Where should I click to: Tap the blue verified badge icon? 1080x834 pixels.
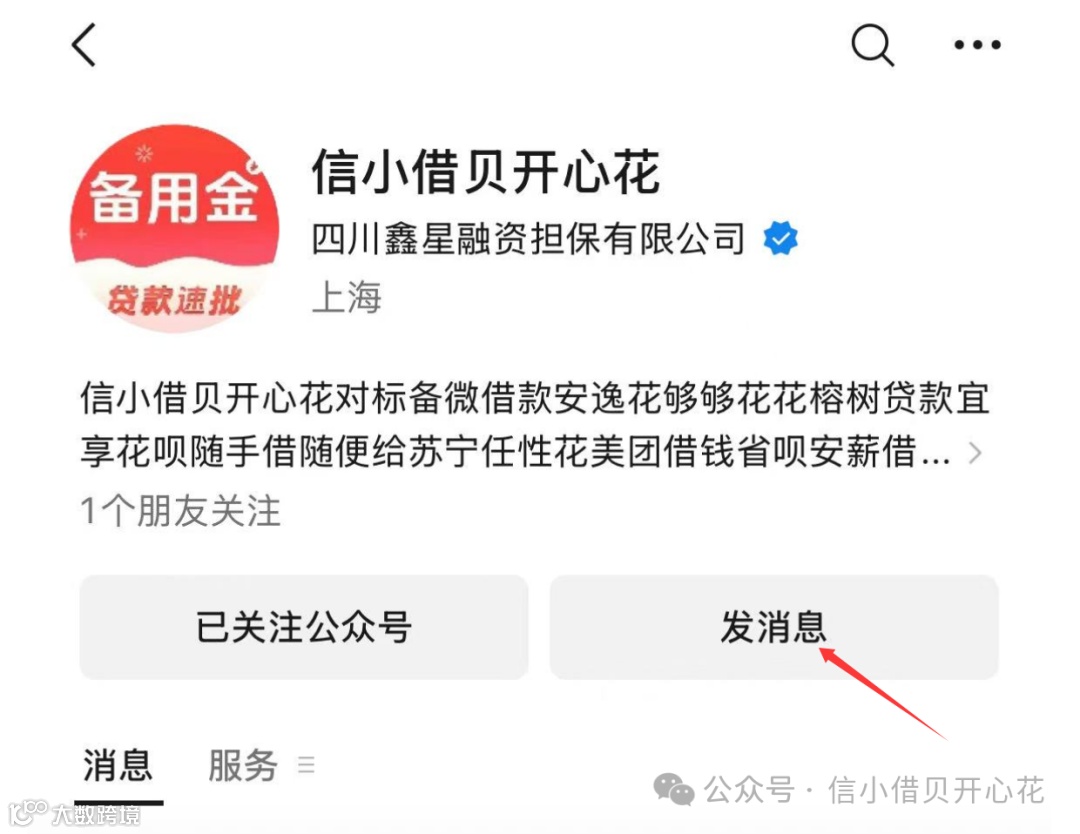pos(780,238)
